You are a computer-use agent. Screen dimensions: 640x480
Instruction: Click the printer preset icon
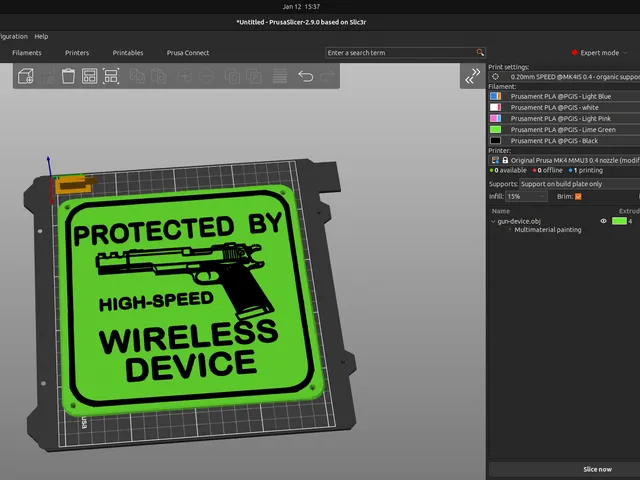(x=495, y=160)
